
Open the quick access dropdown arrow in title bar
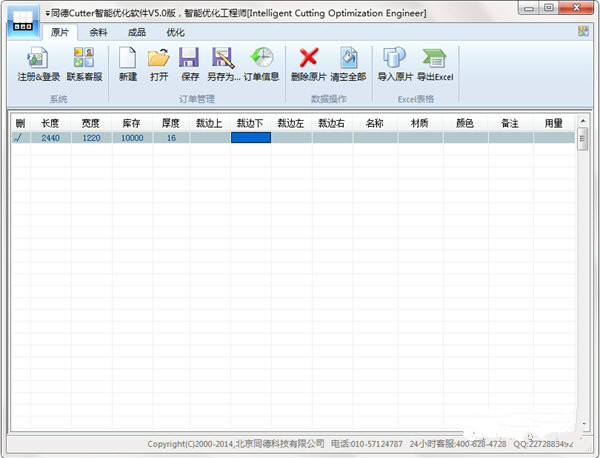pyautogui.click(x=47, y=13)
